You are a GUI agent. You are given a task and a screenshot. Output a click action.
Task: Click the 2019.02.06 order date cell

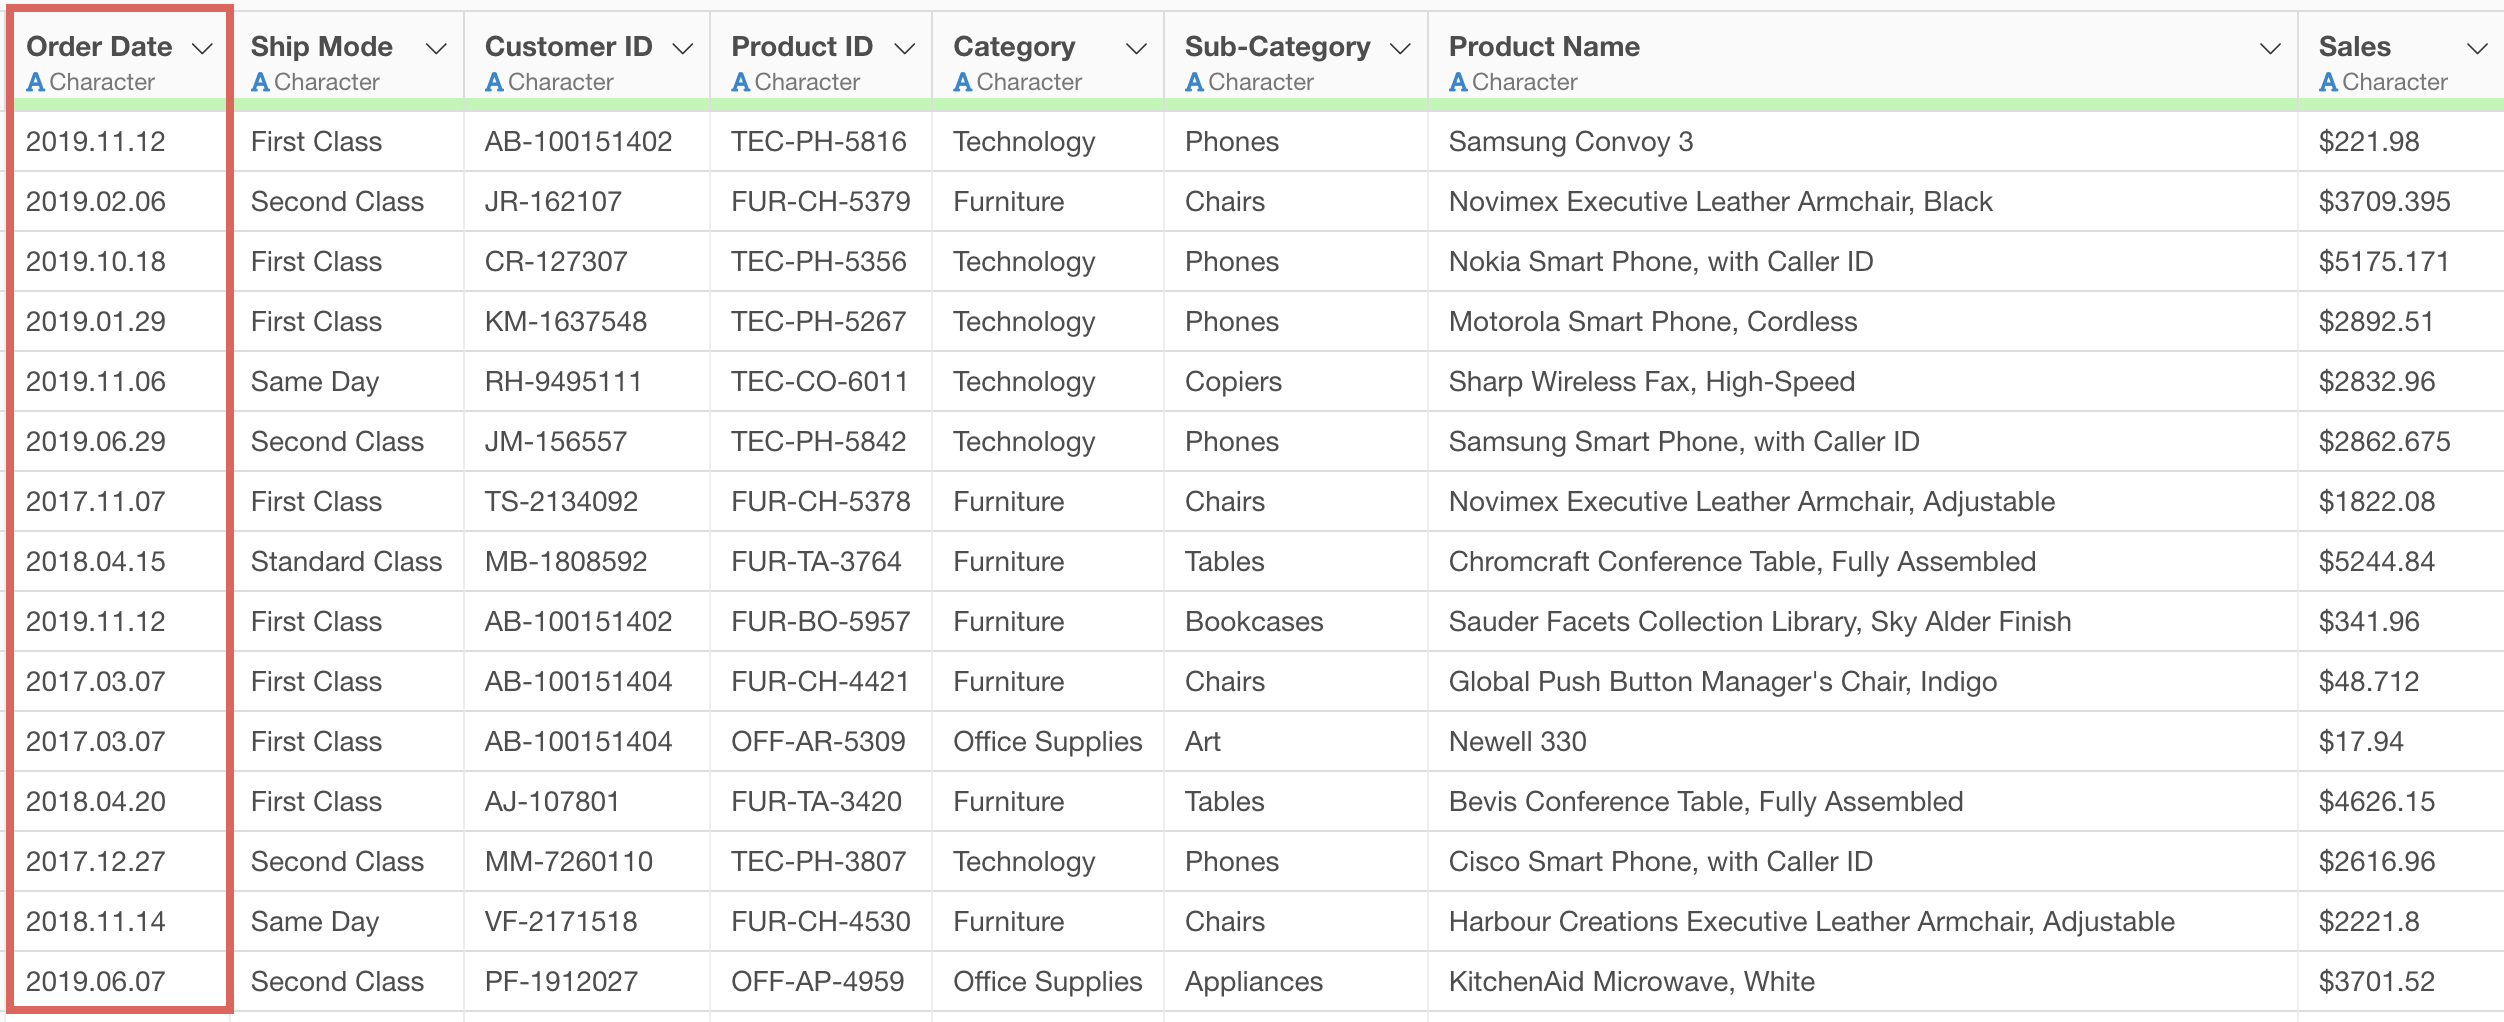pos(96,201)
